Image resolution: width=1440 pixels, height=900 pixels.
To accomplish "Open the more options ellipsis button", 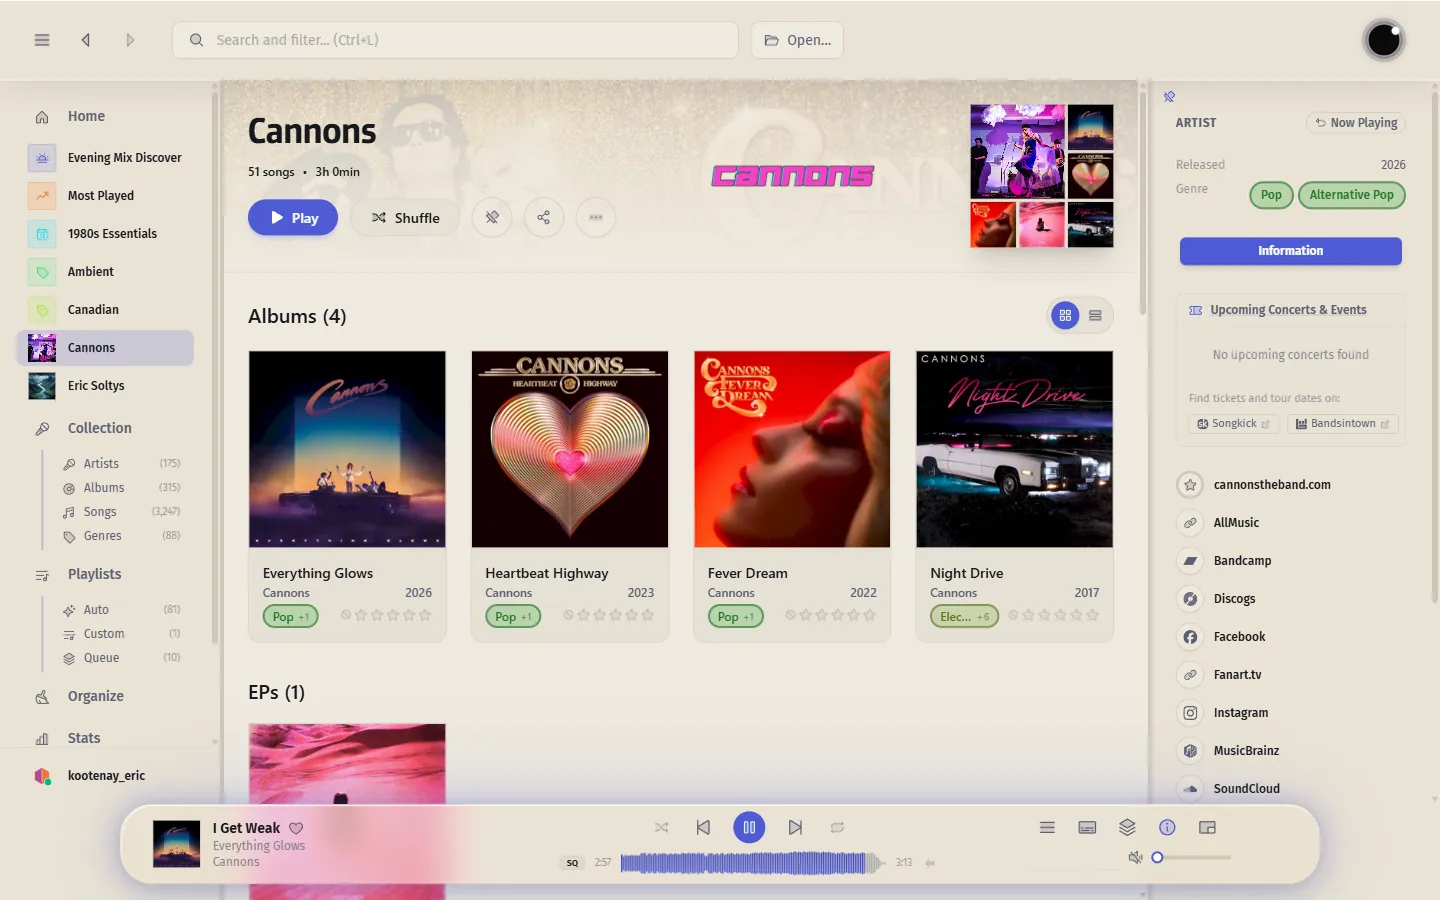I will (596, 217).
